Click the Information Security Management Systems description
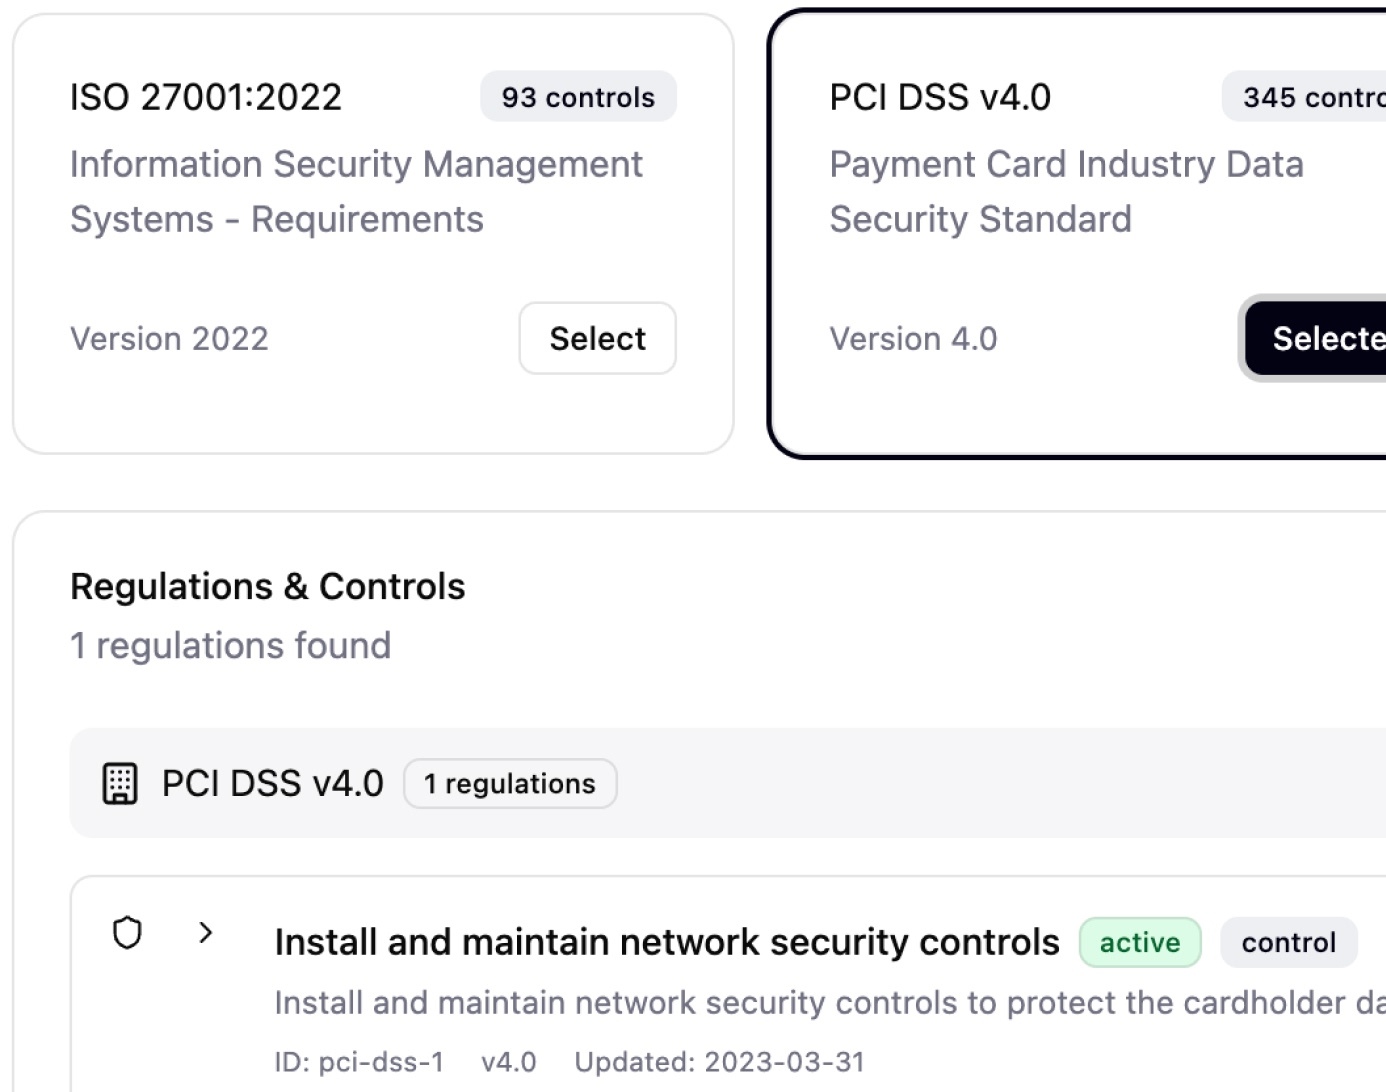Image resolution: width=1386 pixels, height=1092 pixels. tap(356, 191)
